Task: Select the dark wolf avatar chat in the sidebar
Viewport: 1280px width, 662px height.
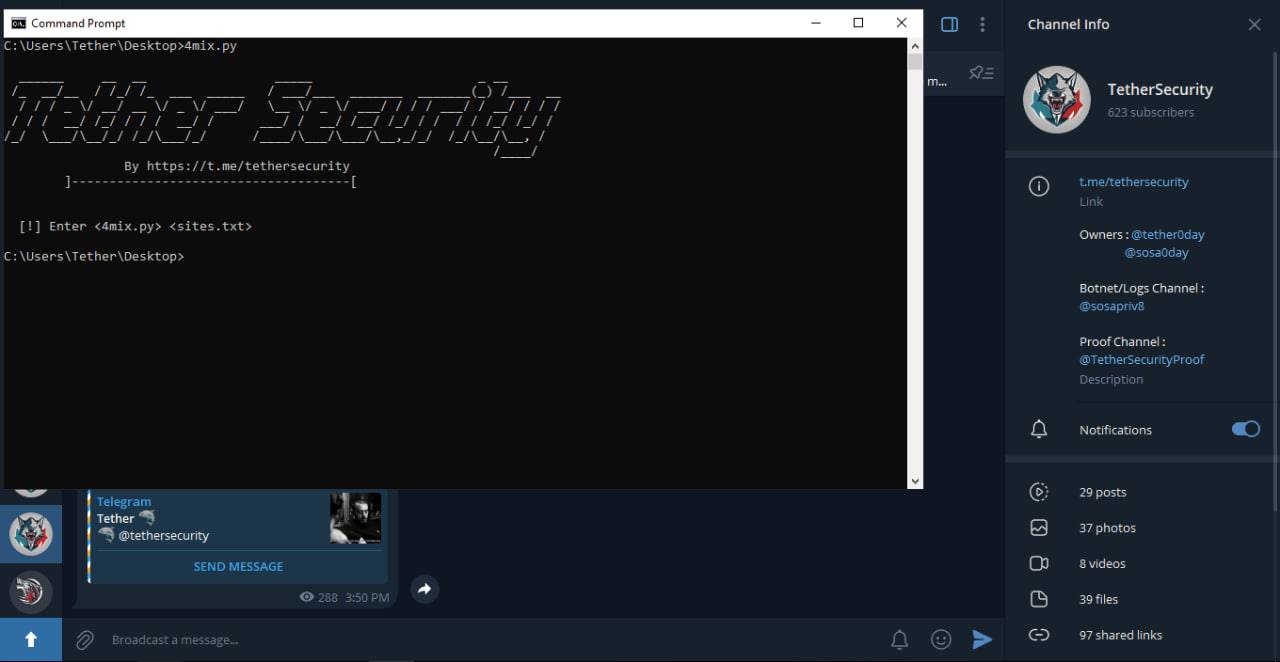Action: point(31,591)
